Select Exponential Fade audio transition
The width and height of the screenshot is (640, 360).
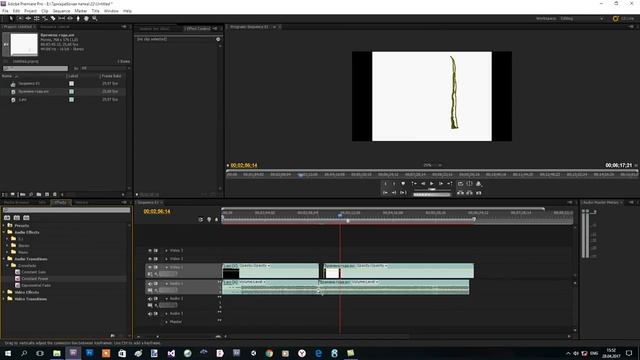pos(36,285)
